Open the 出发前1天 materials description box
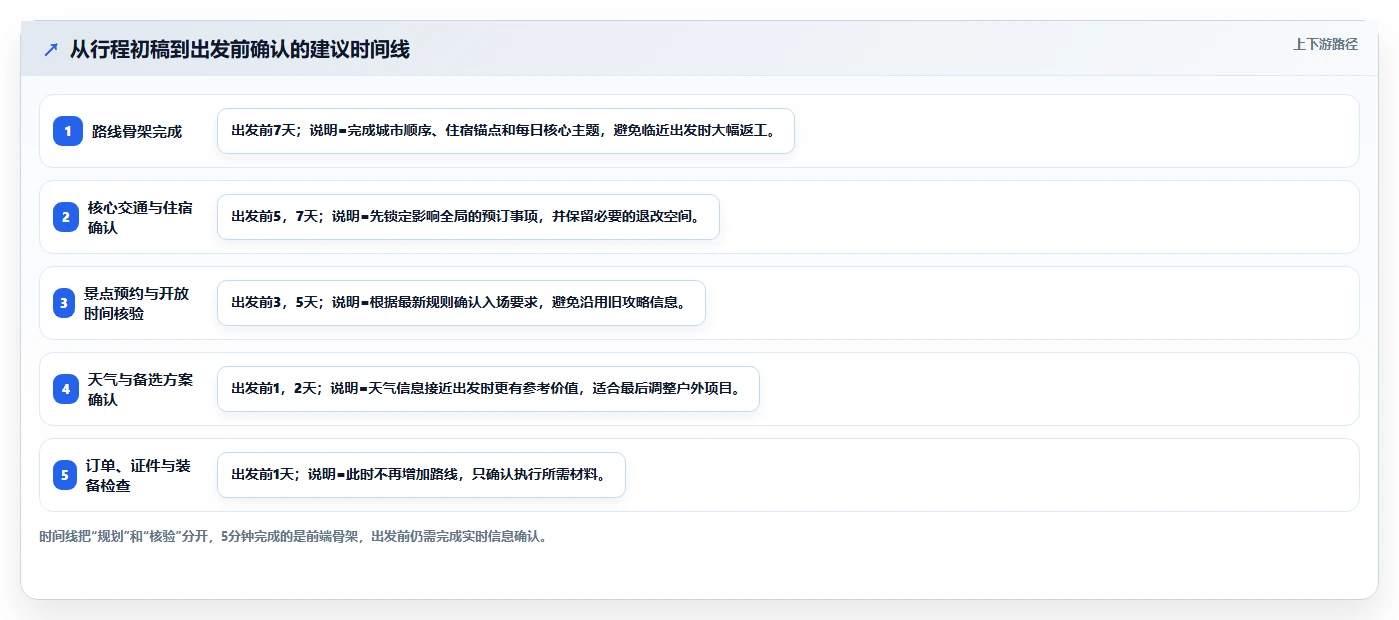This screenshot has width=1399, height=620. coord(421,475)
